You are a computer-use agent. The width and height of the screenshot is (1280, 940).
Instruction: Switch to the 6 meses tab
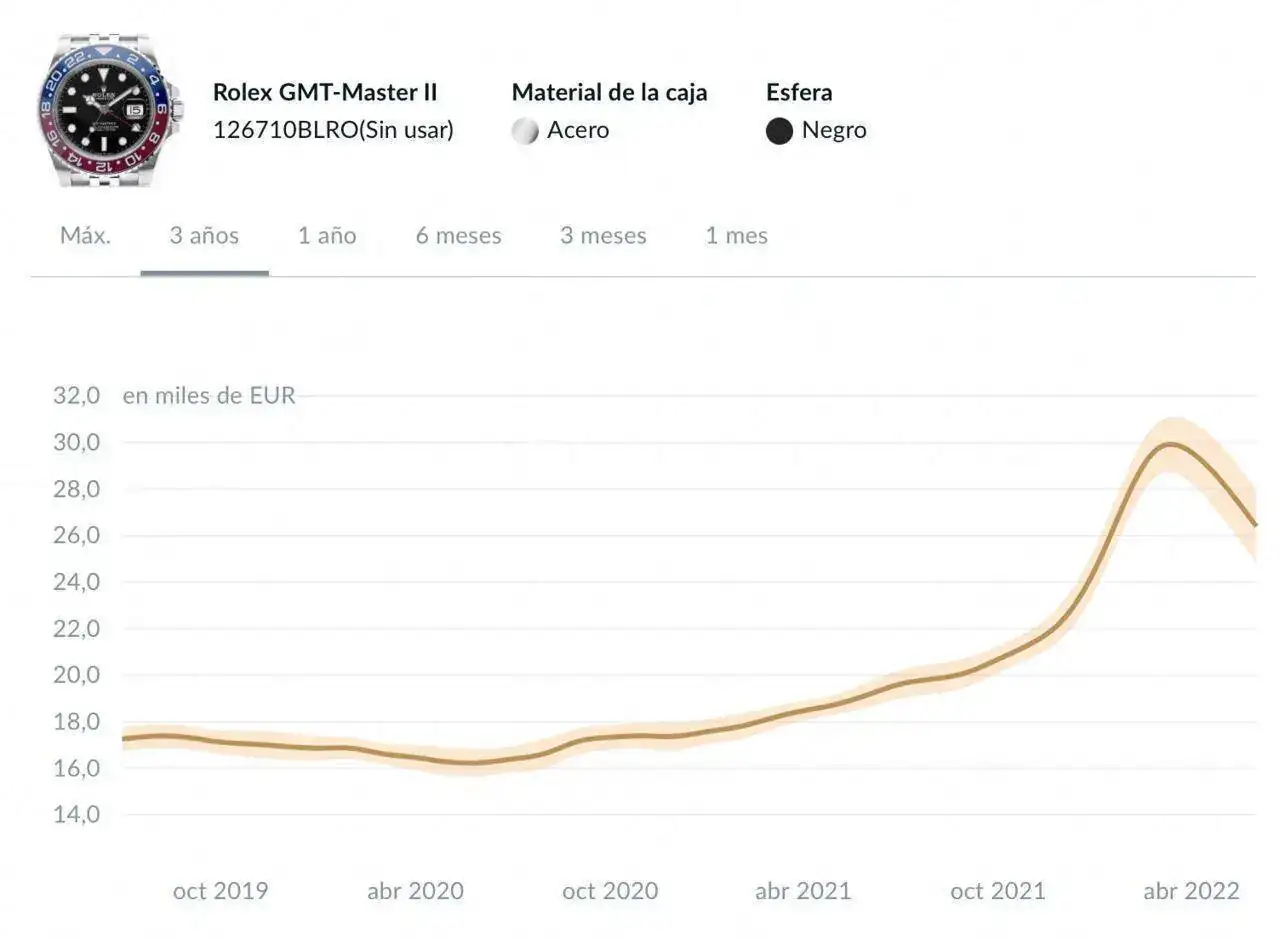(458, 236)
